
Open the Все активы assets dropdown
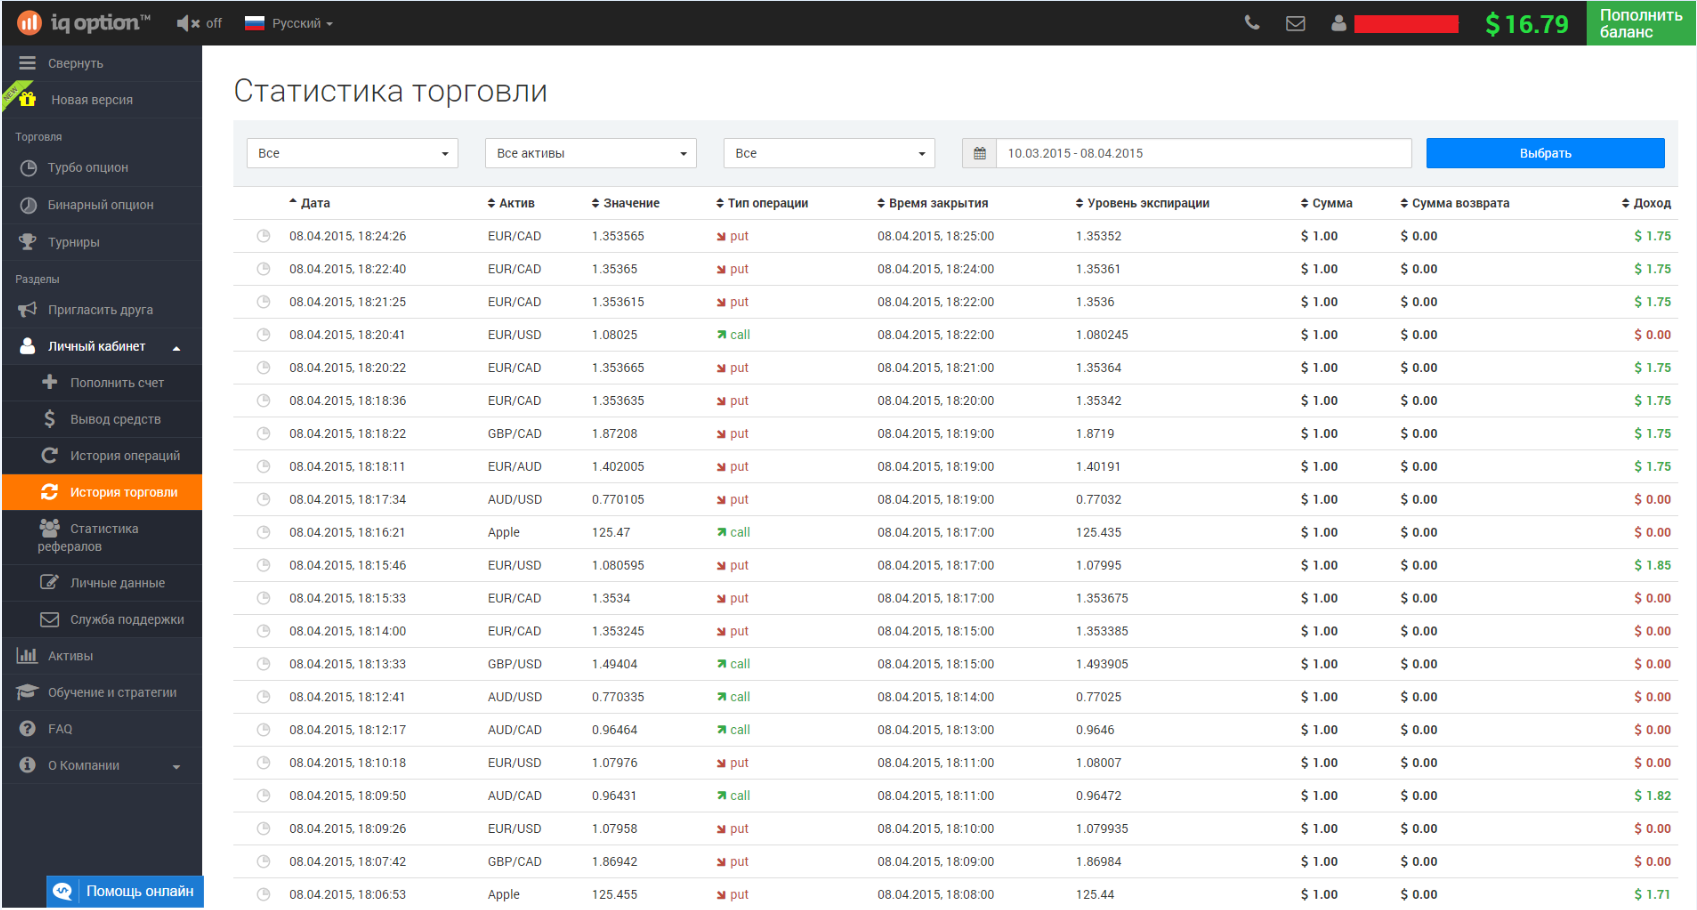pos(591,153)
